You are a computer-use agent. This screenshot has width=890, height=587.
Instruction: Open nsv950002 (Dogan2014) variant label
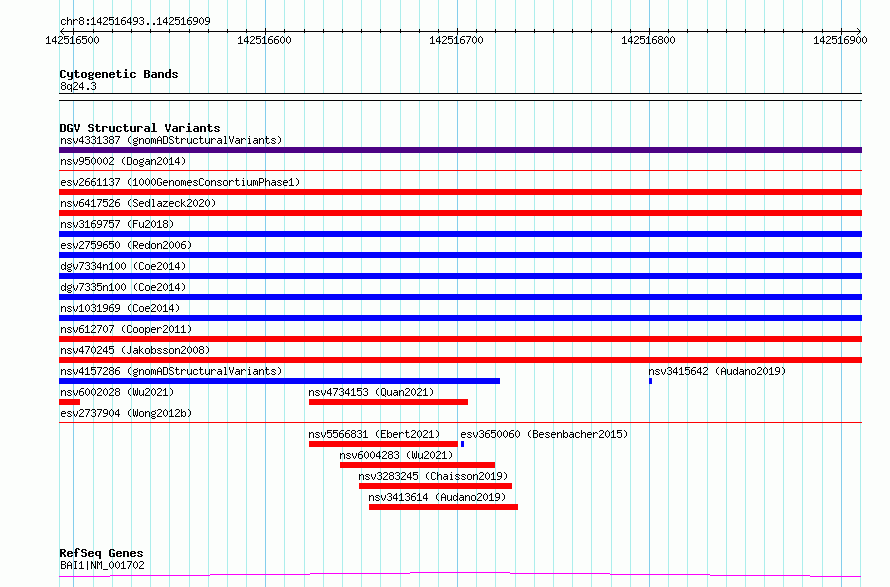click(x=123, y=161)
